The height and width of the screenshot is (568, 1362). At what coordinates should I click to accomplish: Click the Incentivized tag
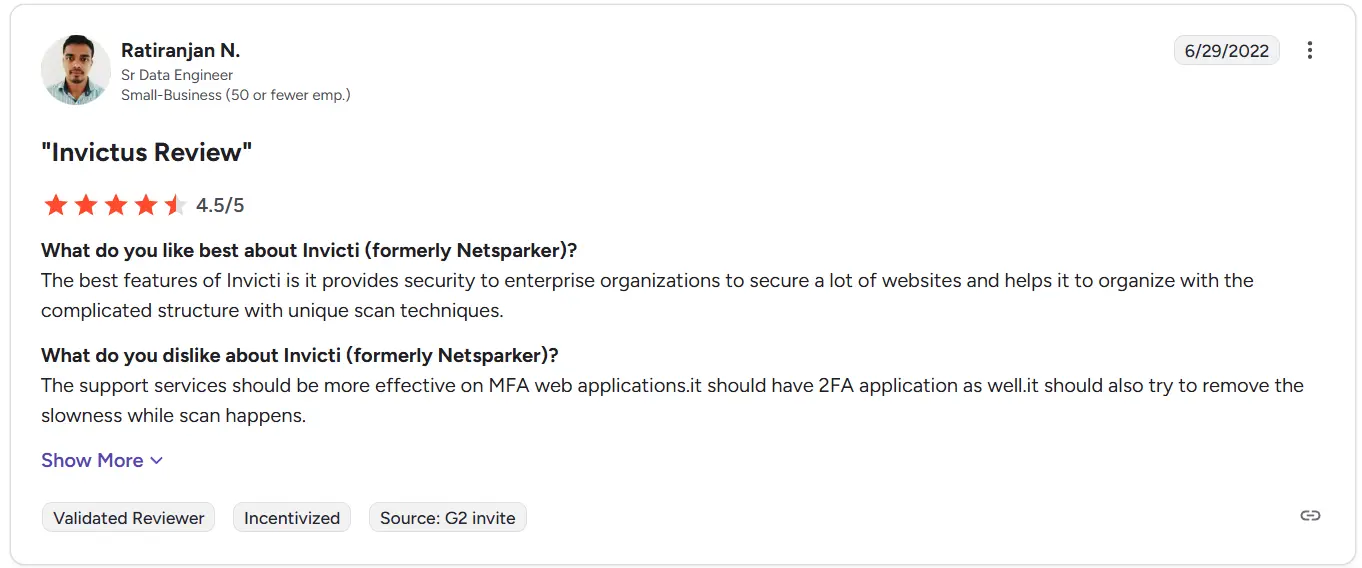pyautogui.click(x=292, y=518)
